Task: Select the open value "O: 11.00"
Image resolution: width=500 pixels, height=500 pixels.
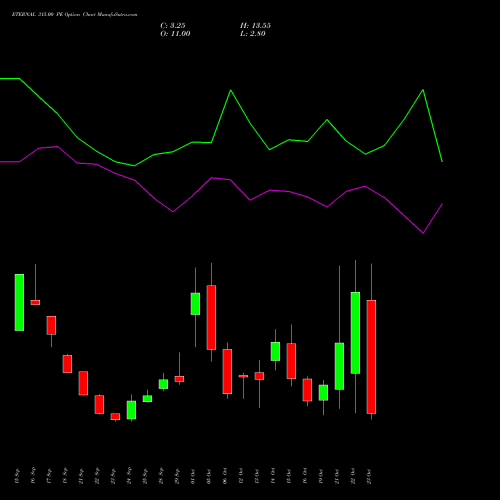Action: coord(175,34)
